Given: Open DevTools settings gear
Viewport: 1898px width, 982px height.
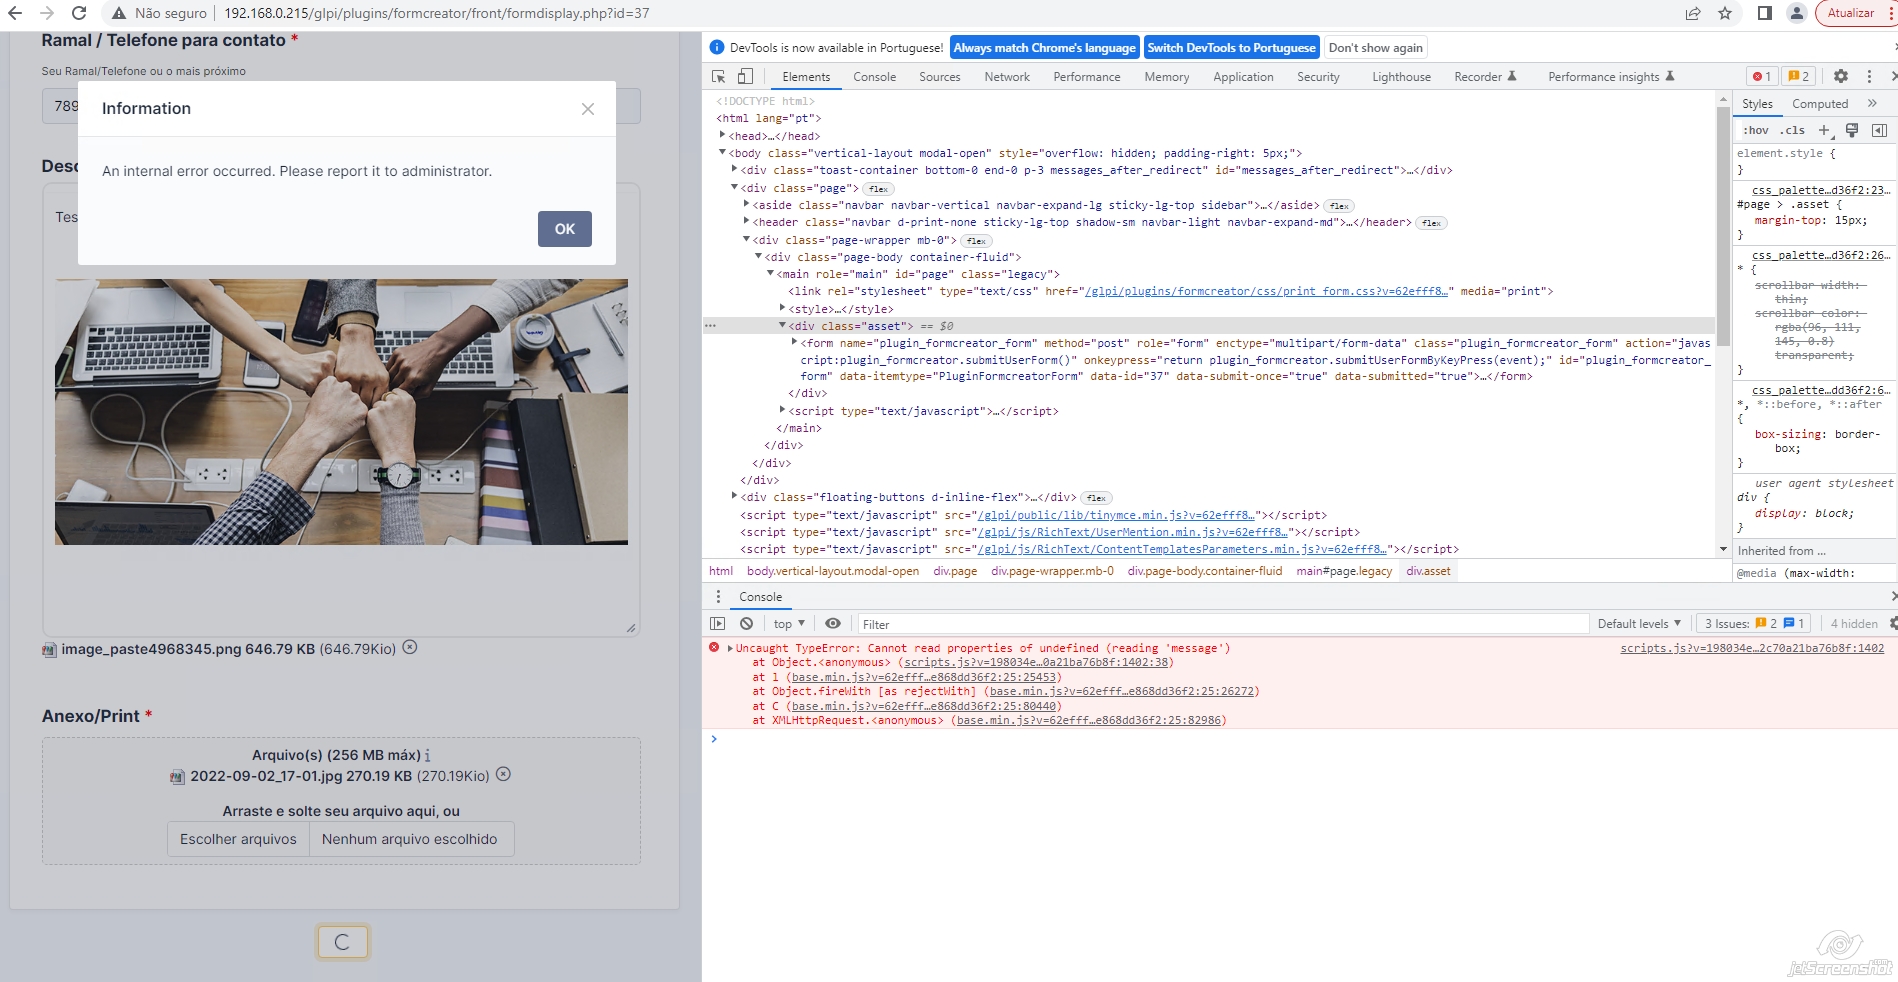Looking at the screenshot, I should coord(1840,76).
